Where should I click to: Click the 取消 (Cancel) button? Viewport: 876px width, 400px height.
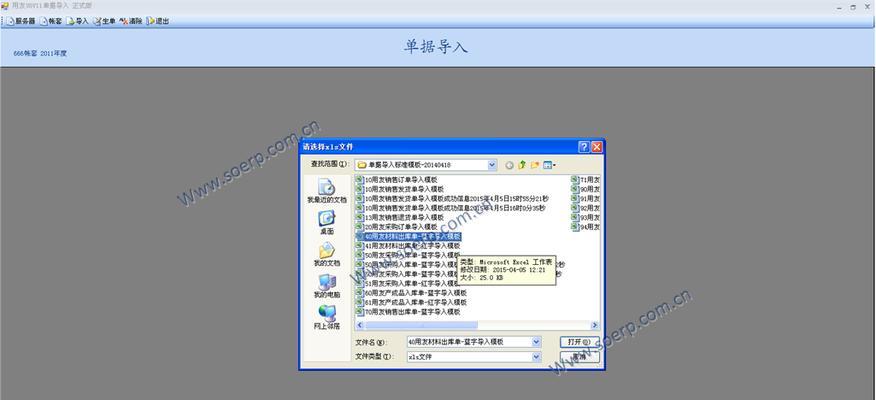click(579, 356)
